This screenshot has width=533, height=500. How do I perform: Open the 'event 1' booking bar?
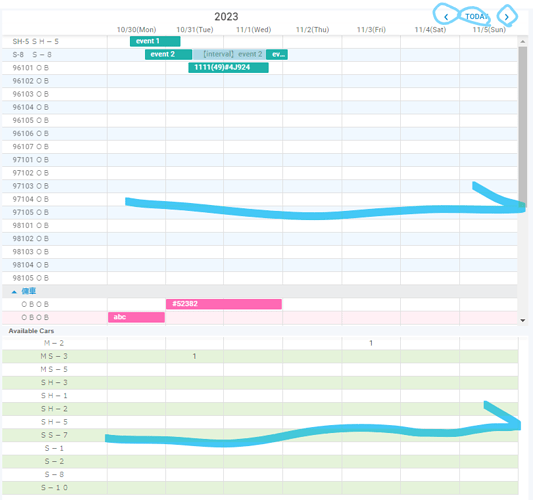(x=155, y=41)
